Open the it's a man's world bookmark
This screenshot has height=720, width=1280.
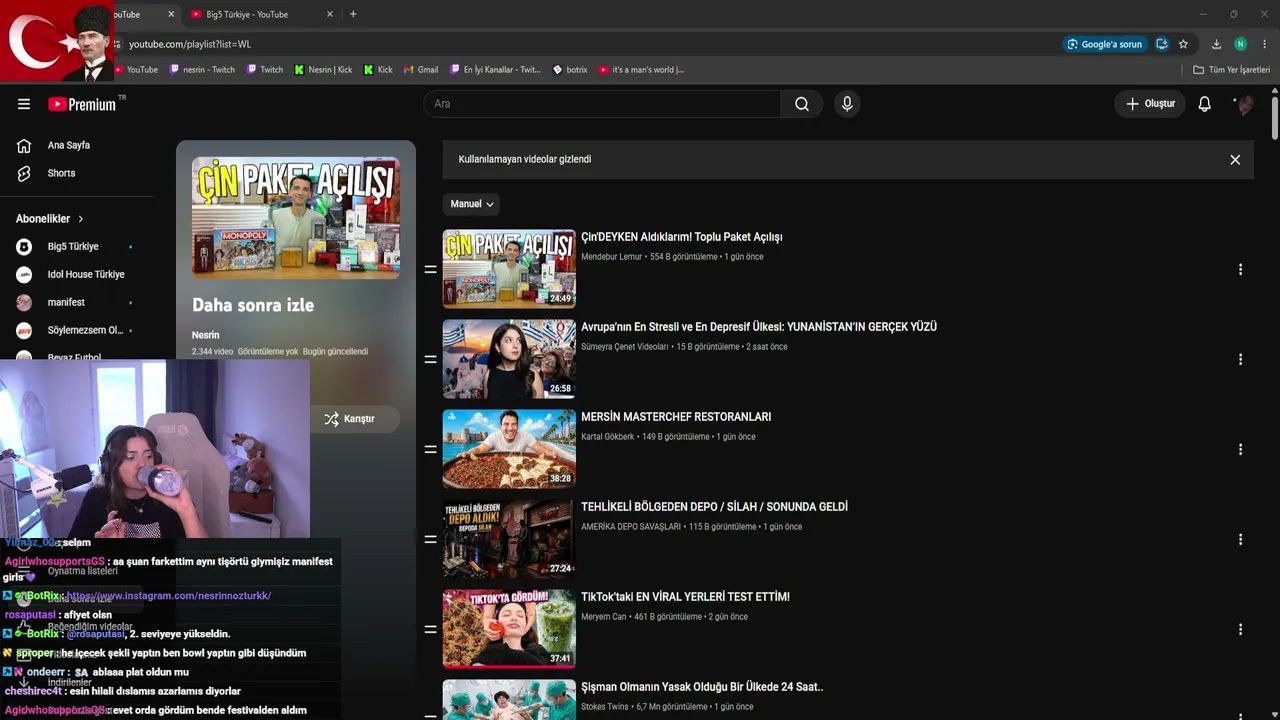(641, 70)
